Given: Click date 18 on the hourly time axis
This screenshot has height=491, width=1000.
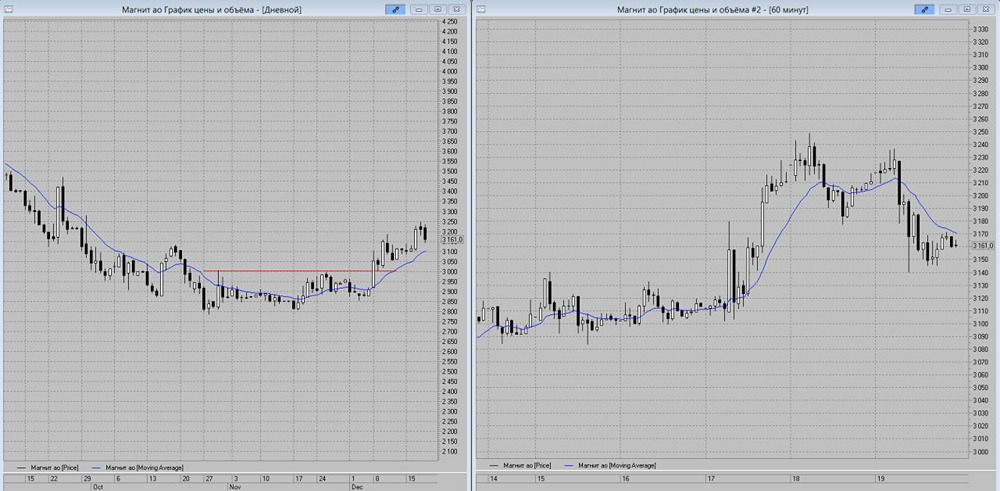Looking at the screenshot, I should [795, 479].
